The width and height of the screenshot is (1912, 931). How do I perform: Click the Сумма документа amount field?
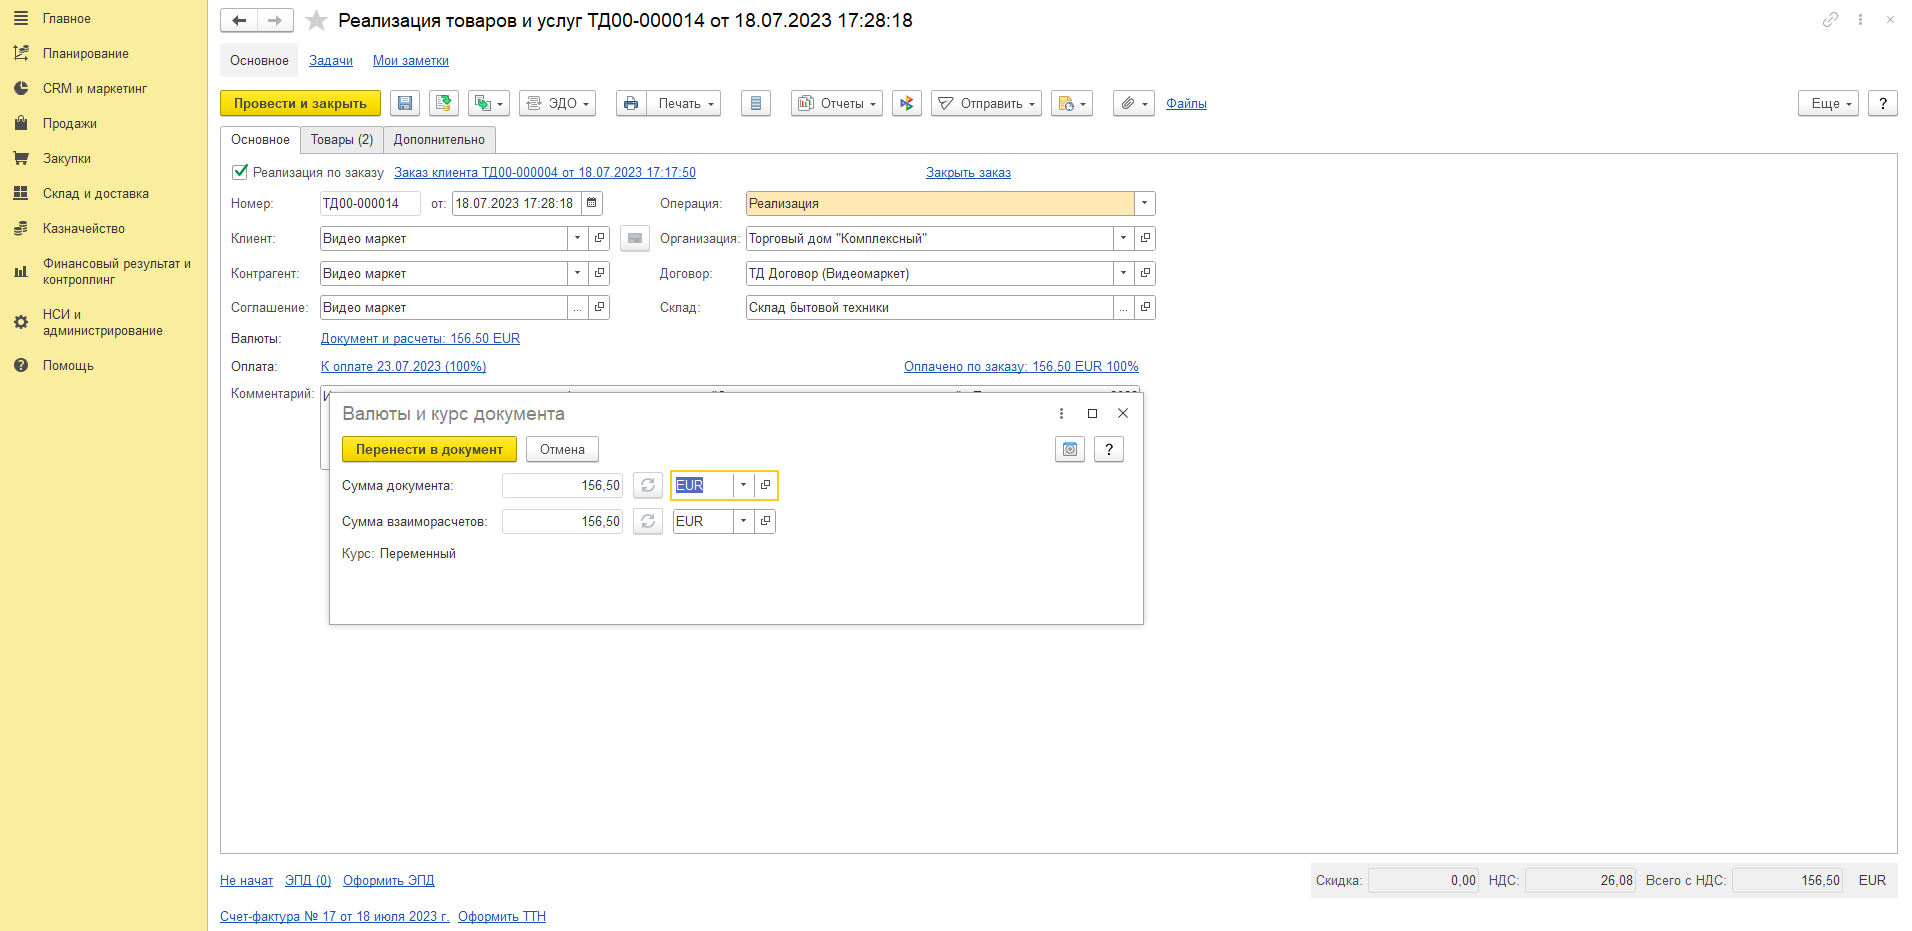(x=562, y=485)
